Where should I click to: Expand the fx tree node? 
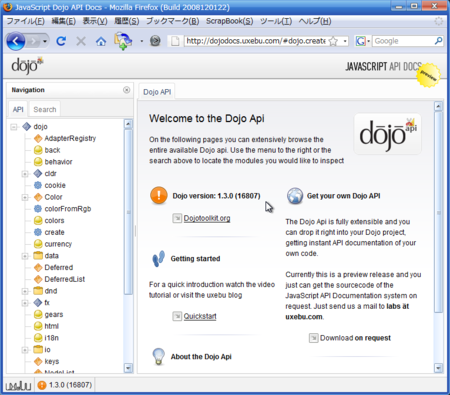[x=25, y=303]
